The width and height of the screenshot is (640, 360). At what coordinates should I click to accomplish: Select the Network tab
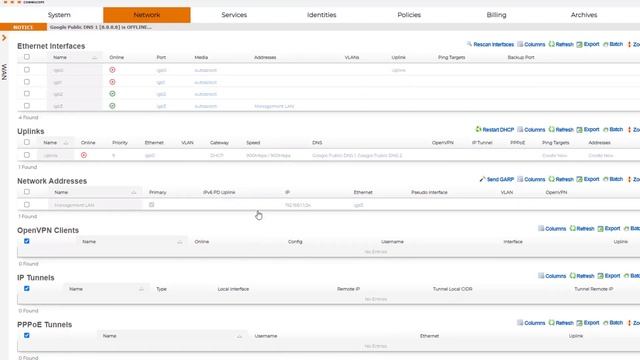(147, 15)
